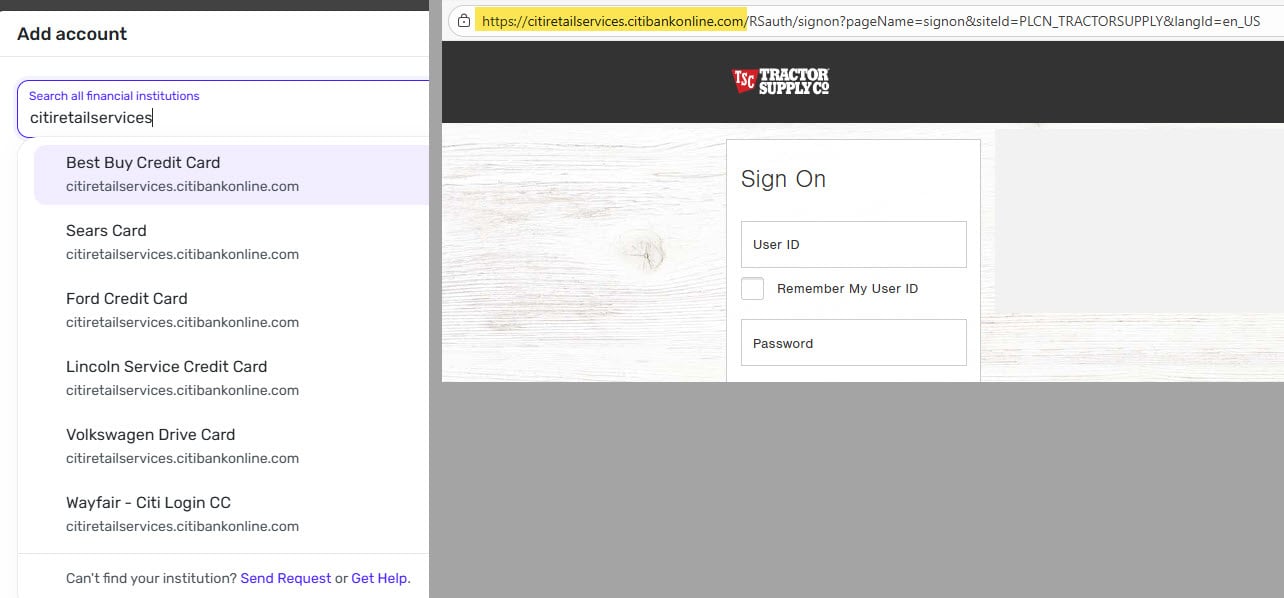Select Ford Credit Card institution
1284x598 pixels.
(232, 310)
